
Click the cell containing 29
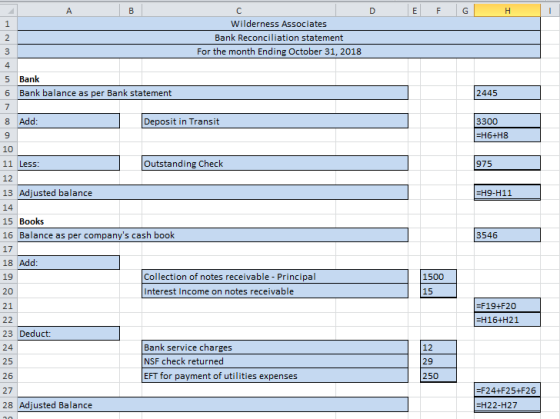pos(438,361)
